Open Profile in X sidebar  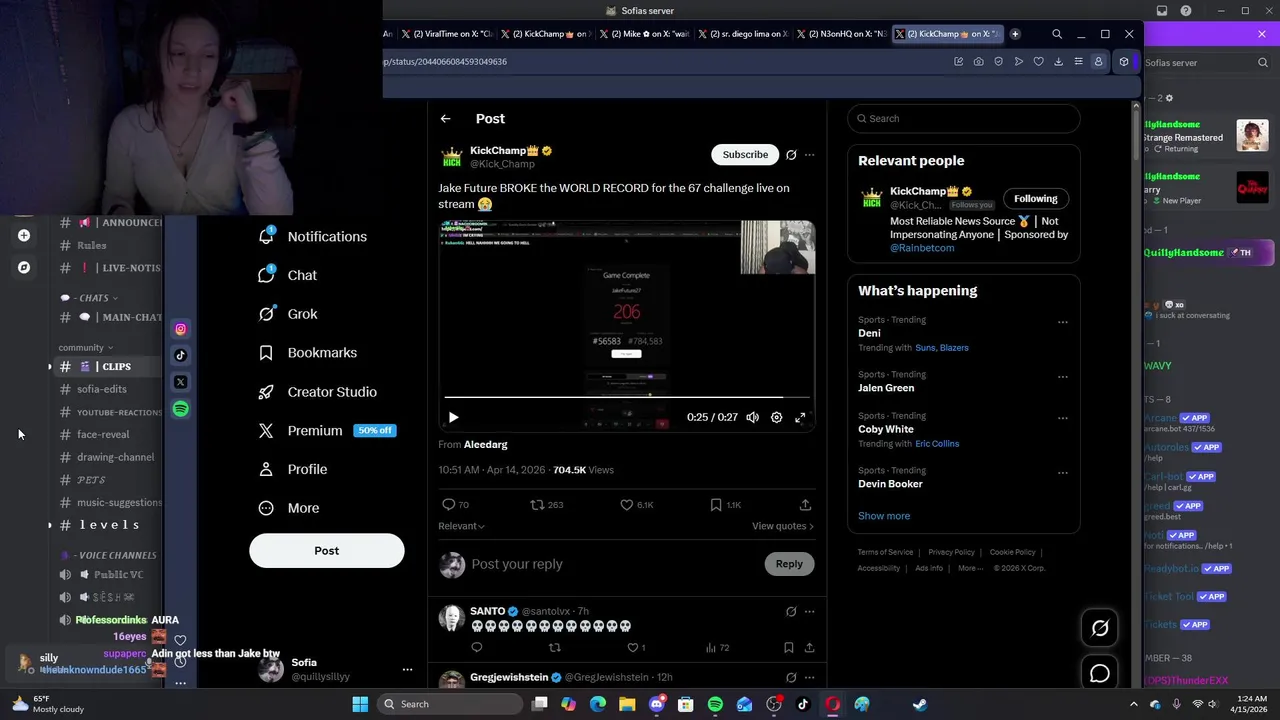(x=293, y=469)
